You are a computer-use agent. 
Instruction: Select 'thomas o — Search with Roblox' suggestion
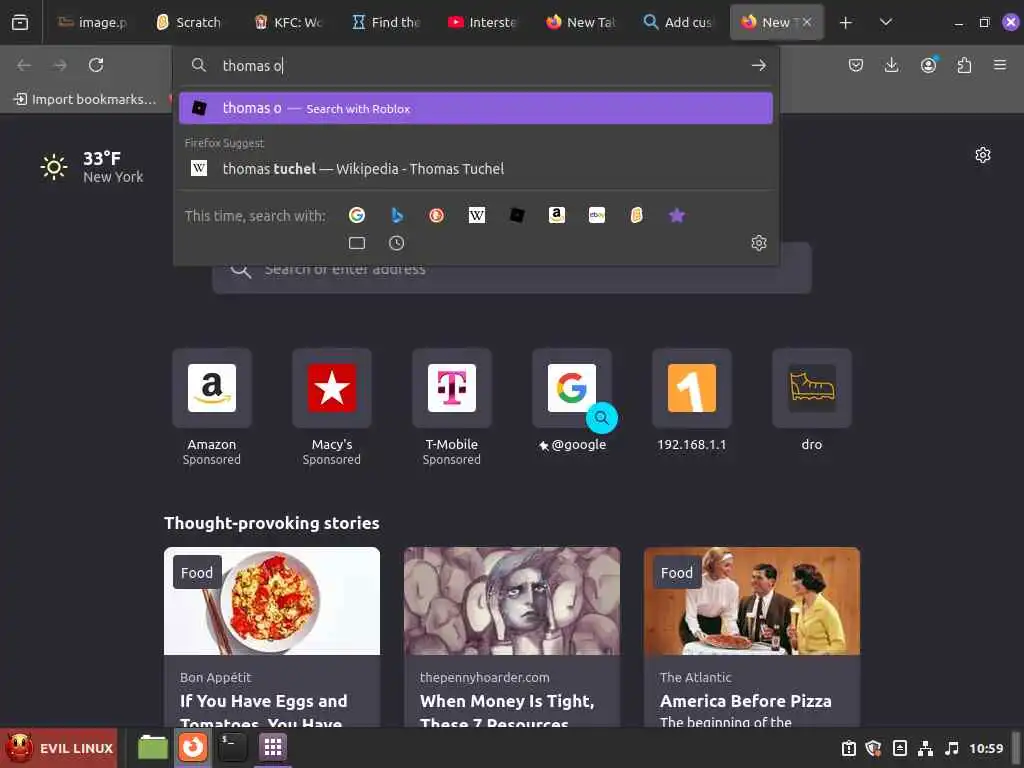pos(475,108)
